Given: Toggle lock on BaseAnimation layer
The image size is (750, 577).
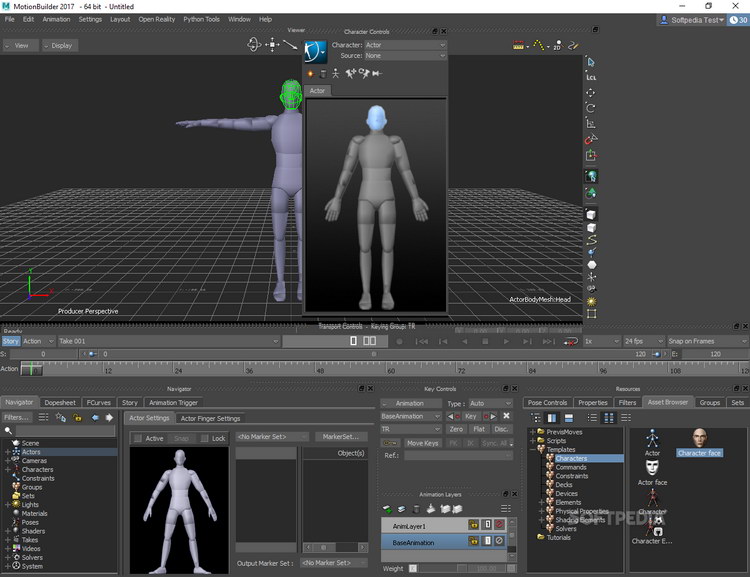Looking at the screenshot, I should 474,541.
